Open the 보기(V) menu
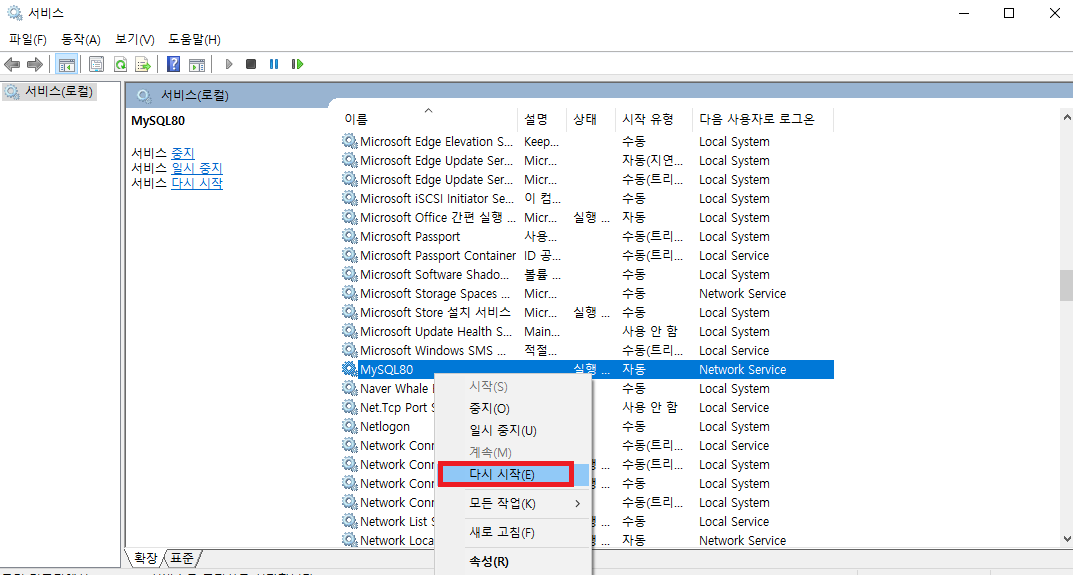 (135, 40)
